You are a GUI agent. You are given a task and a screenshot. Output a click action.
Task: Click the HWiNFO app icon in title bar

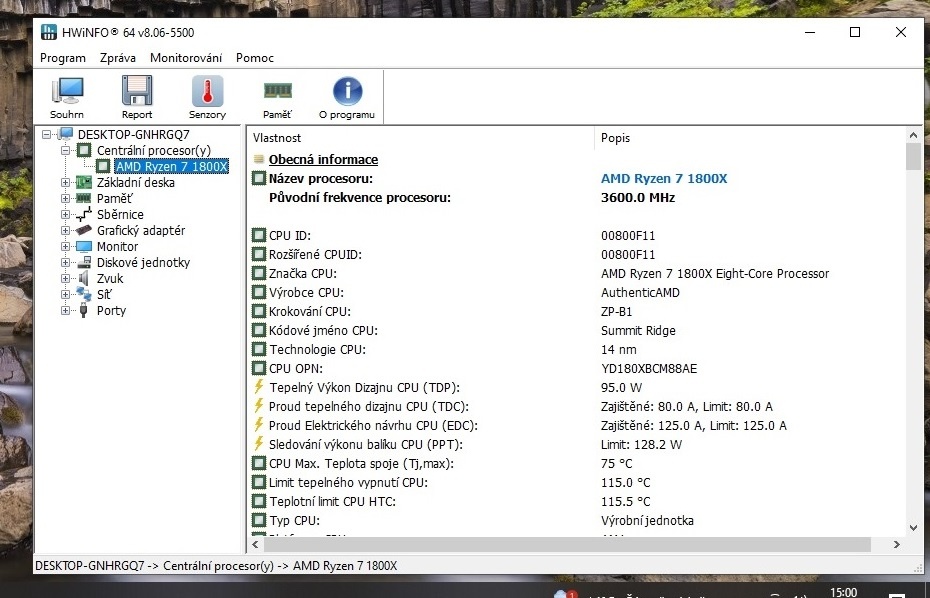48,32
